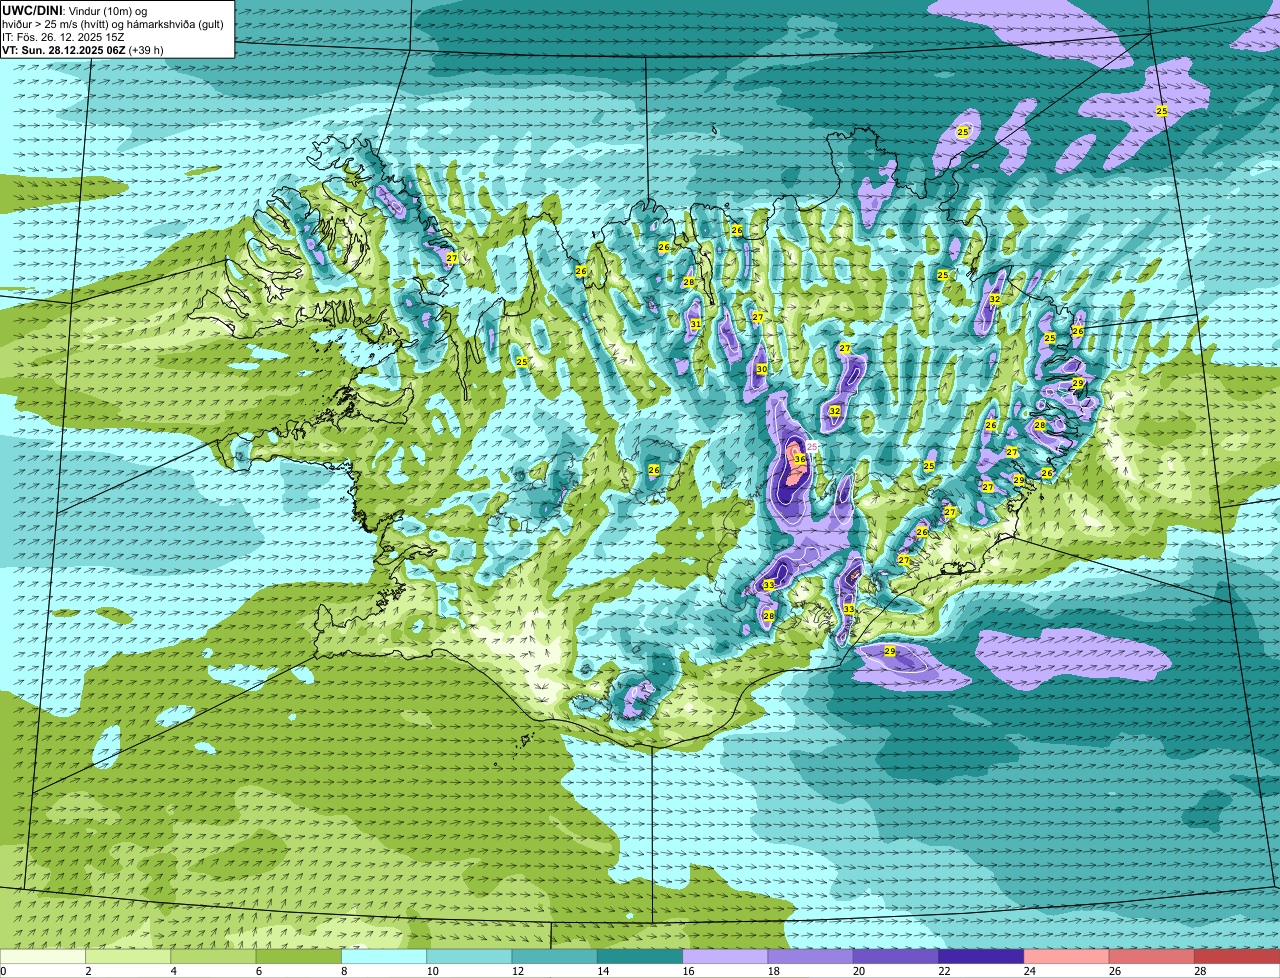Image resolution: width=1280 pixels, height=978 pixels.
Task: Click the 24–26 m/s light pink legend segment
Action: [1066, 956]
